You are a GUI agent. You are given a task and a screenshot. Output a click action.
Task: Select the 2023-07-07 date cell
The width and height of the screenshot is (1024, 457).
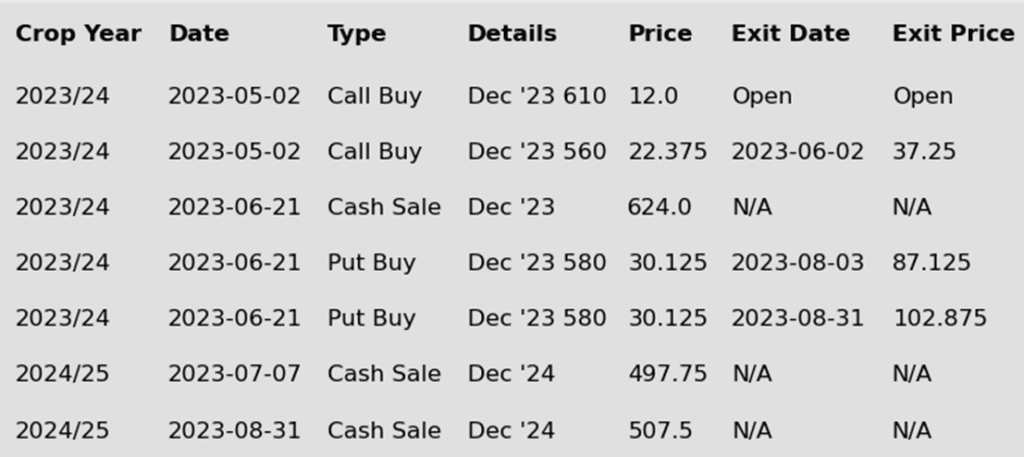[234, 373]
